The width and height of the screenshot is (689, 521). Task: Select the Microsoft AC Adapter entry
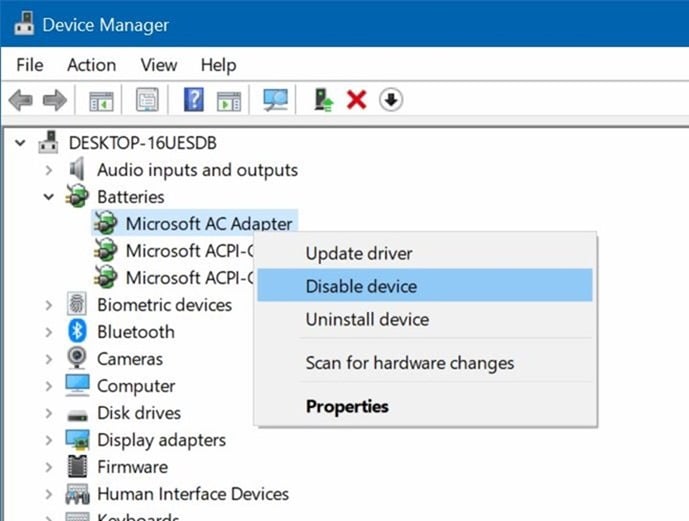coord(209,224)
